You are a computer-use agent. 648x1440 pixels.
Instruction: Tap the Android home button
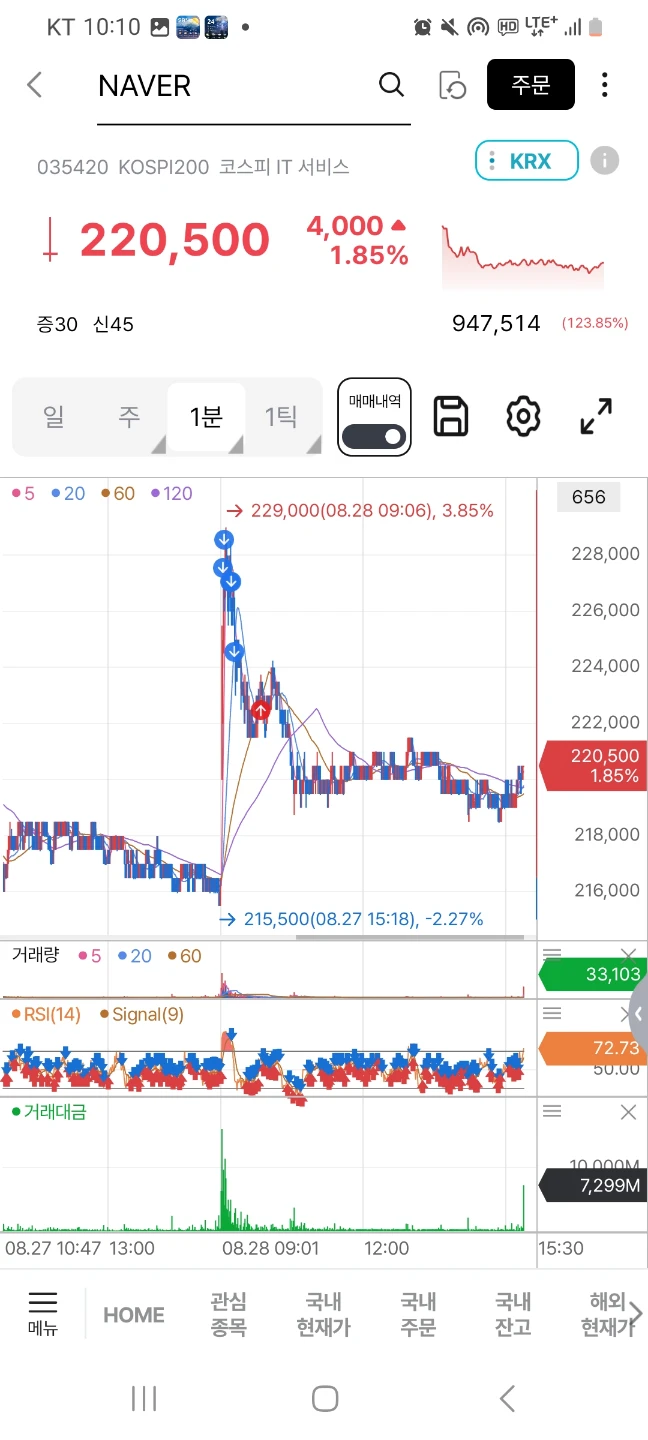click(x=324, y=1398)
